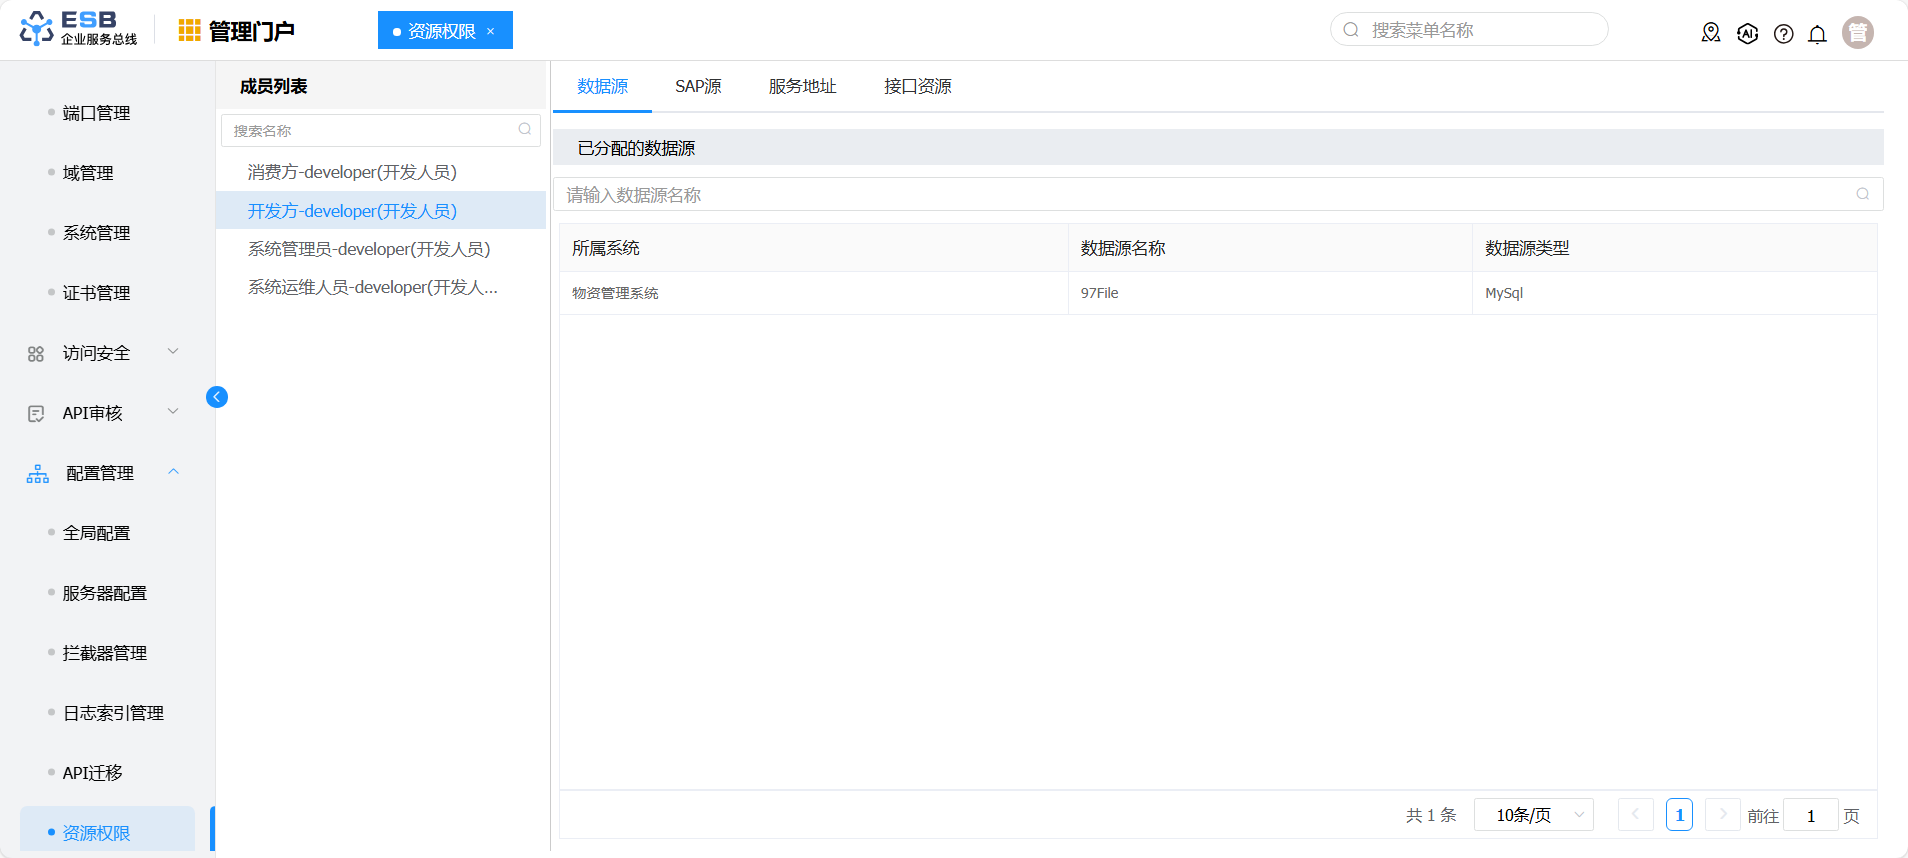Click the go-to page number input
The image size is (1908, 858).
point(1810,815)
